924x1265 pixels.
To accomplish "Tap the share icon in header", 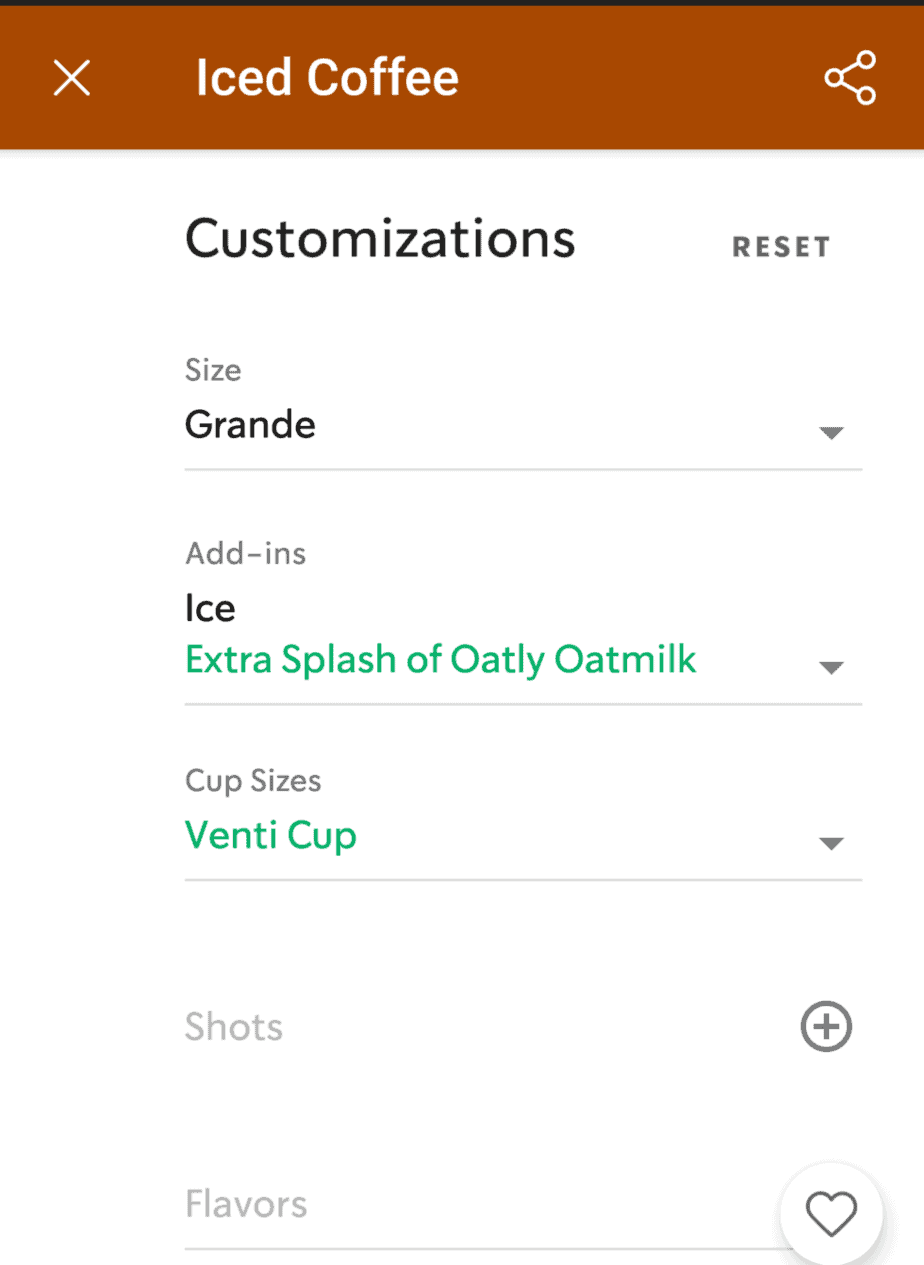I will tap(850, 78).
